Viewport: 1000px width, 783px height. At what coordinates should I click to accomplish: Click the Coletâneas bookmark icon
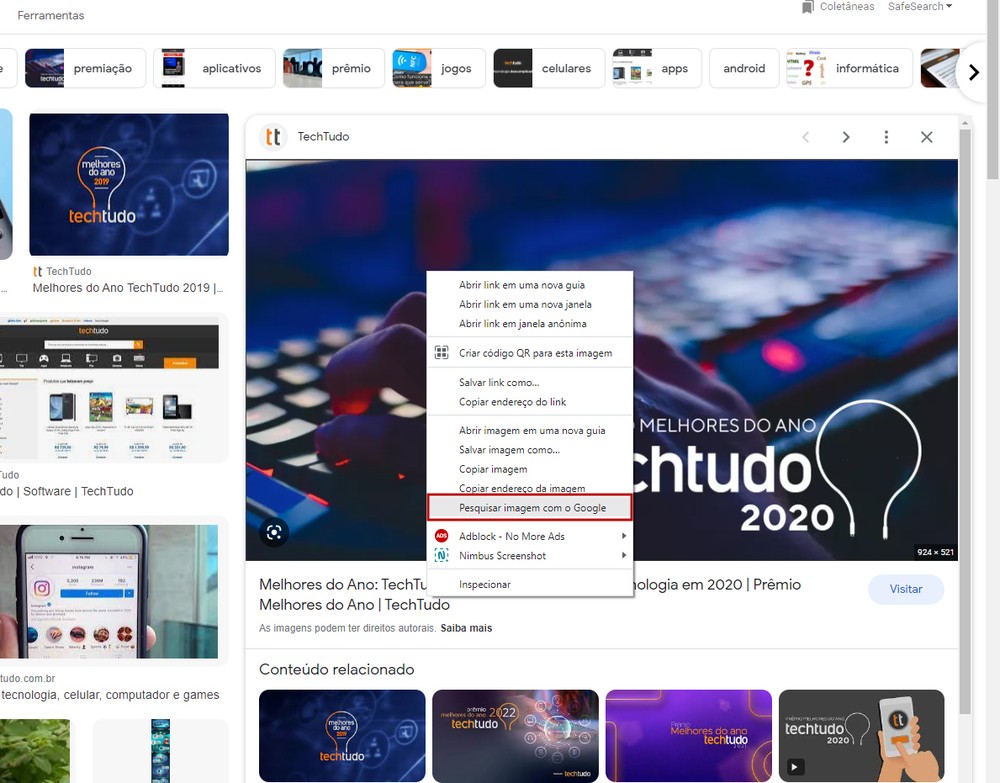pyautogui.click(x=808, y=7)
